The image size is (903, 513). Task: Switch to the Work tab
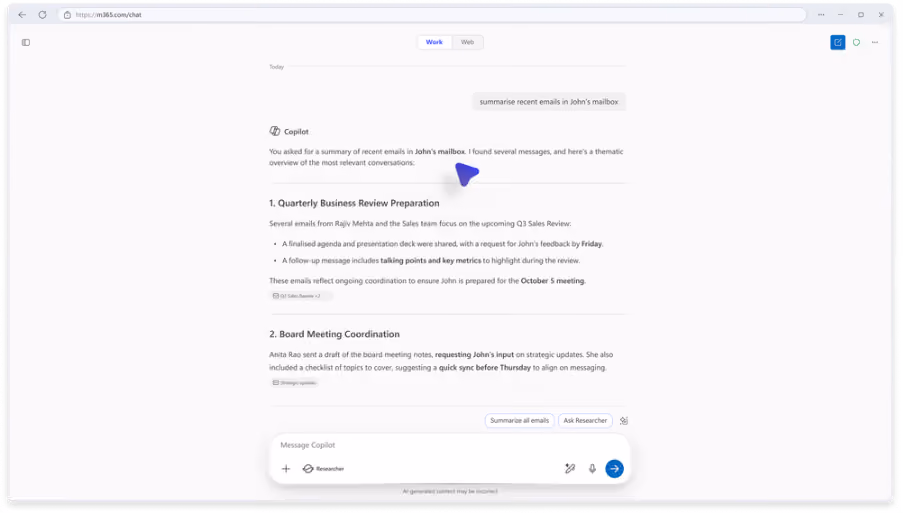pyautogui.click(x=434, y=42)
